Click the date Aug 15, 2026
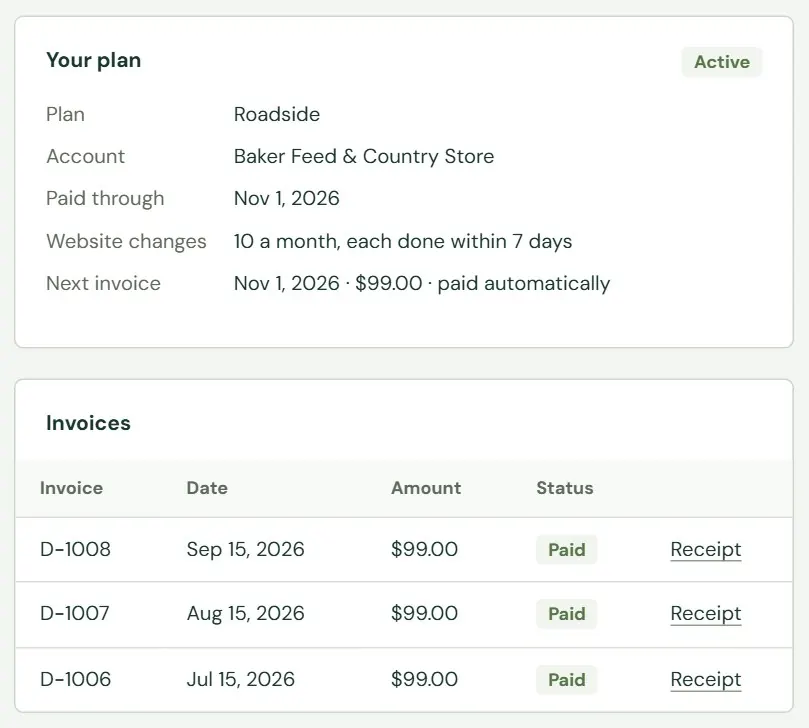This screenshot has height=728, width=809. [246, 613]
